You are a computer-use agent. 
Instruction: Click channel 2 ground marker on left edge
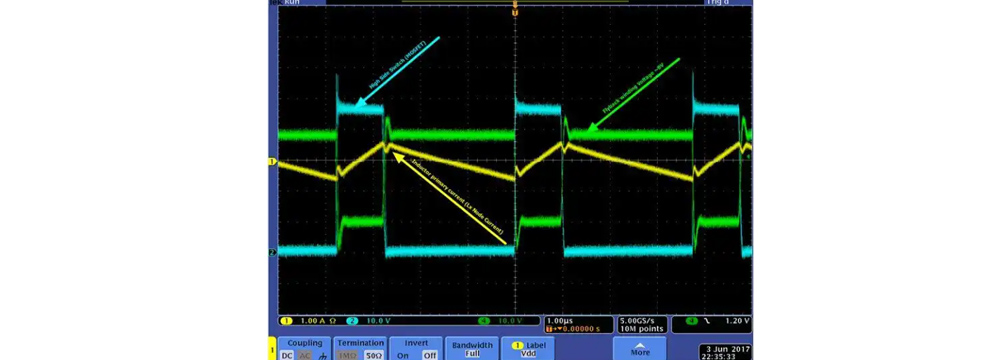[271, 253]
